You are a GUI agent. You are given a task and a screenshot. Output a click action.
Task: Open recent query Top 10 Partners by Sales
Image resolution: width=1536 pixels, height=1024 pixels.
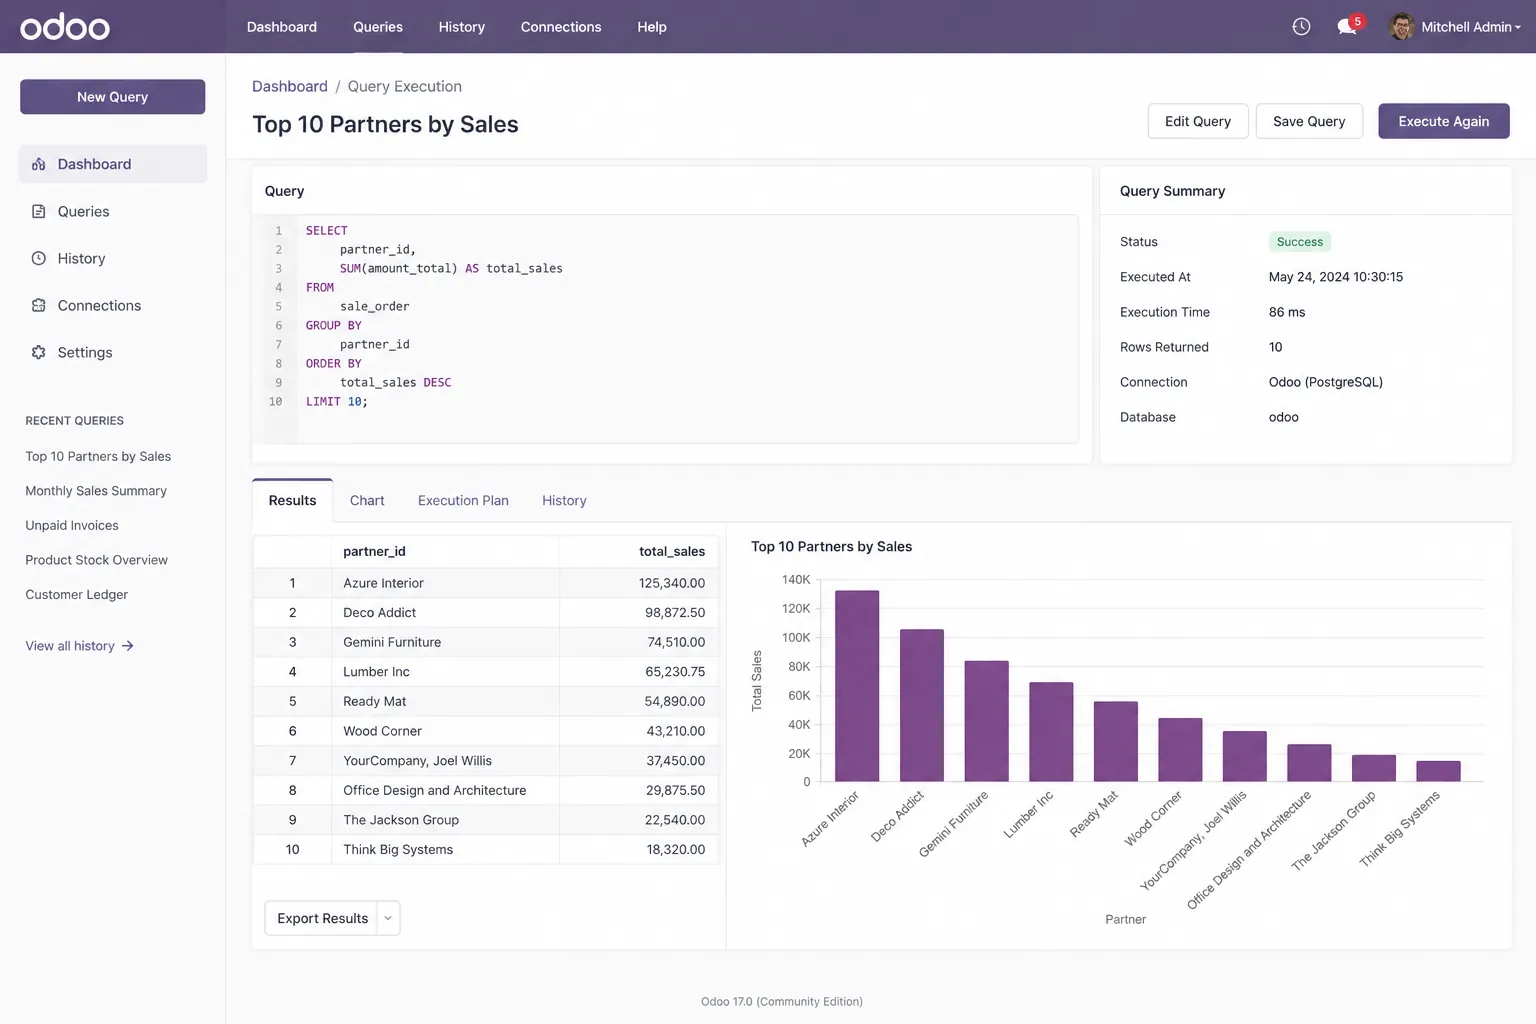[98, 456]
